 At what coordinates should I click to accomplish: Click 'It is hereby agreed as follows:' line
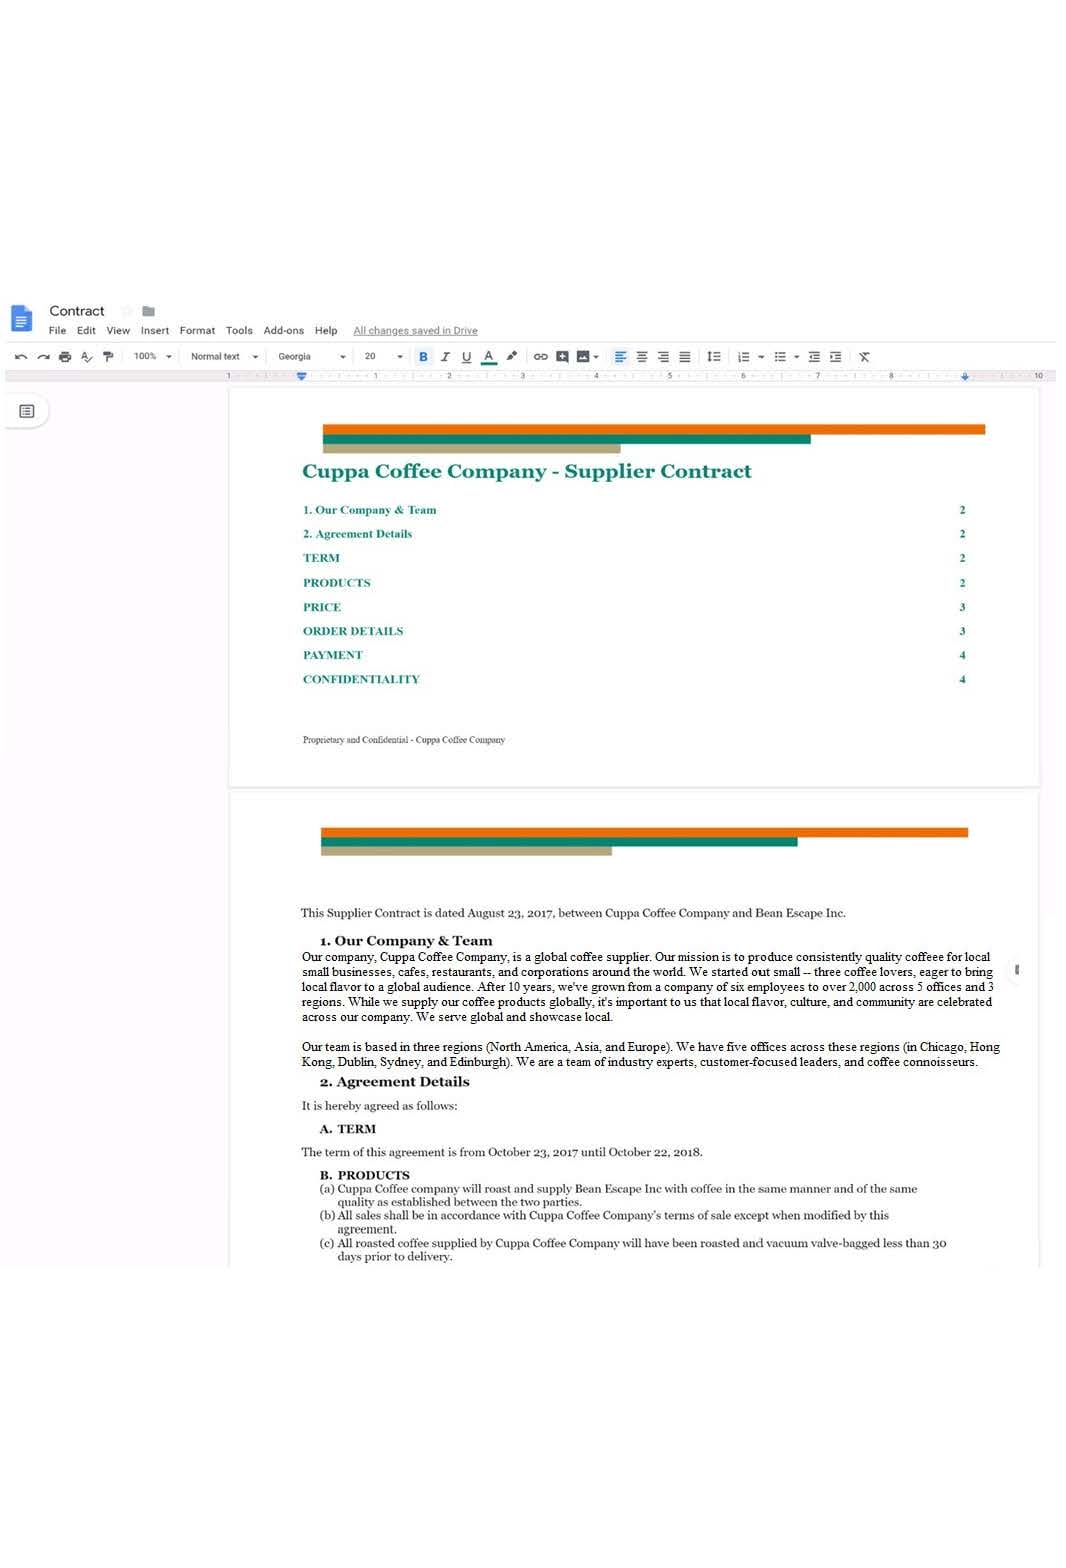[x=380, y=1106]
